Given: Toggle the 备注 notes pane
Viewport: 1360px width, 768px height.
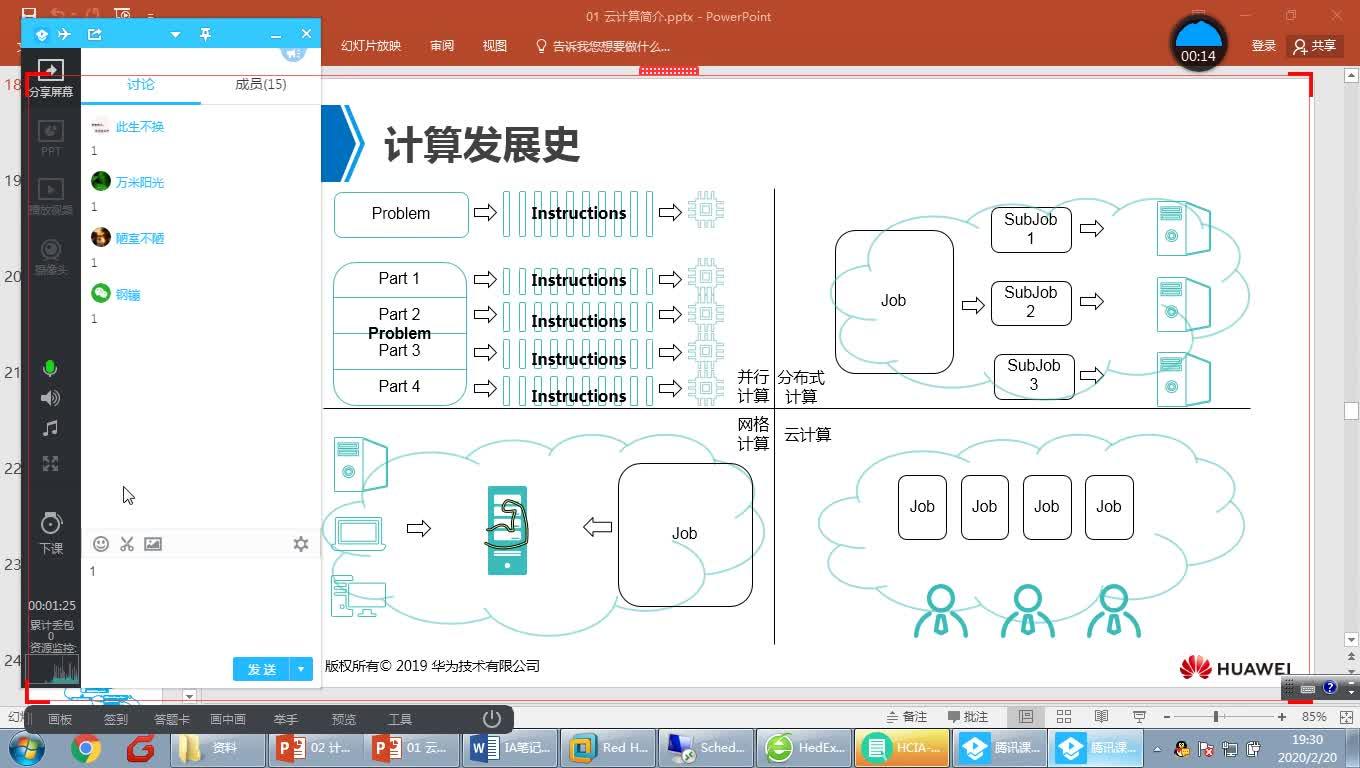Looking at the screenshot, I should tap(908, 717).
